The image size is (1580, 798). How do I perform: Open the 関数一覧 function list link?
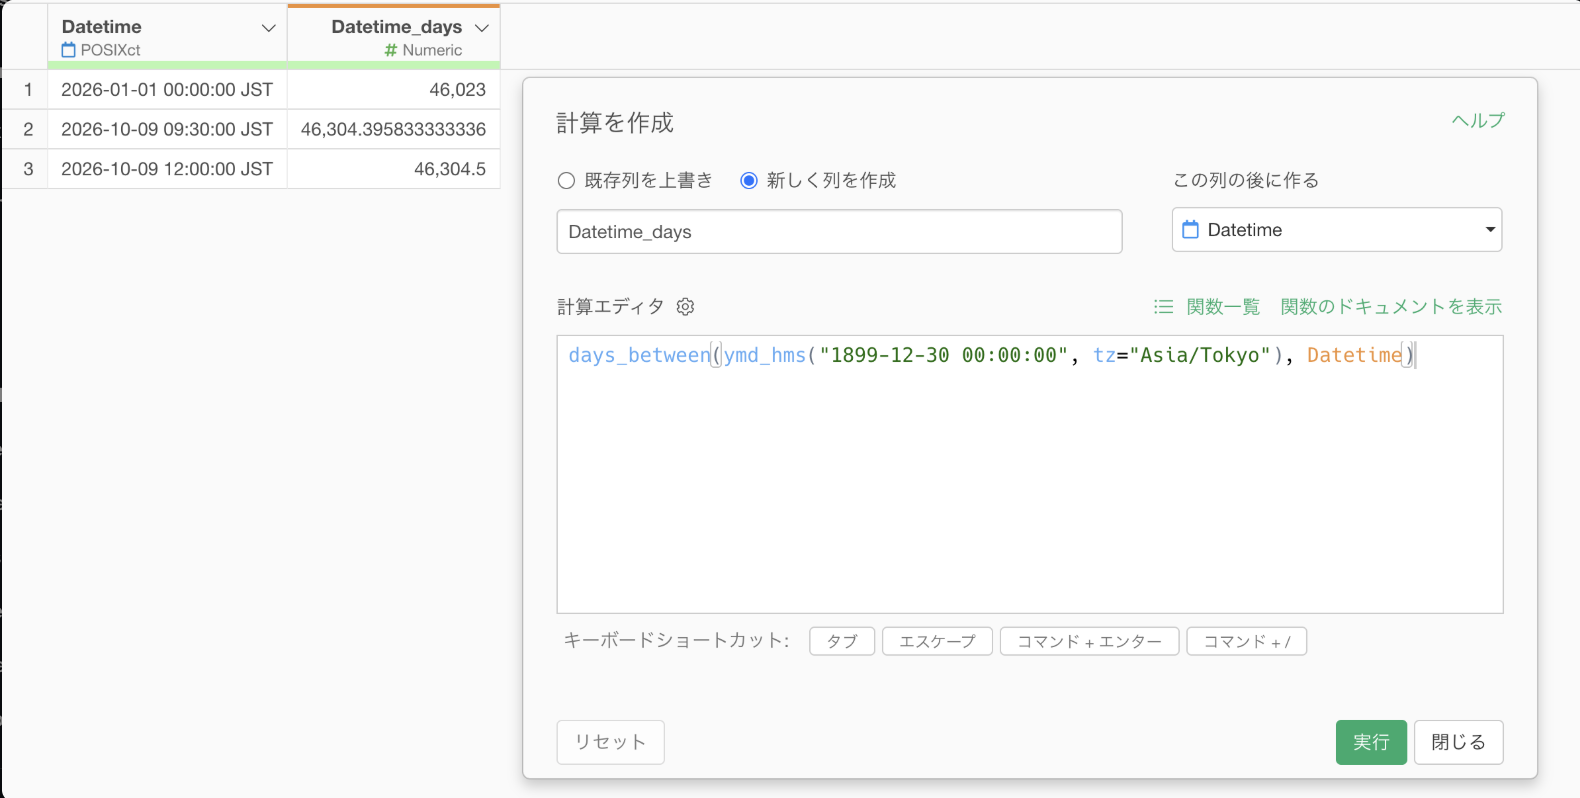1223,307
